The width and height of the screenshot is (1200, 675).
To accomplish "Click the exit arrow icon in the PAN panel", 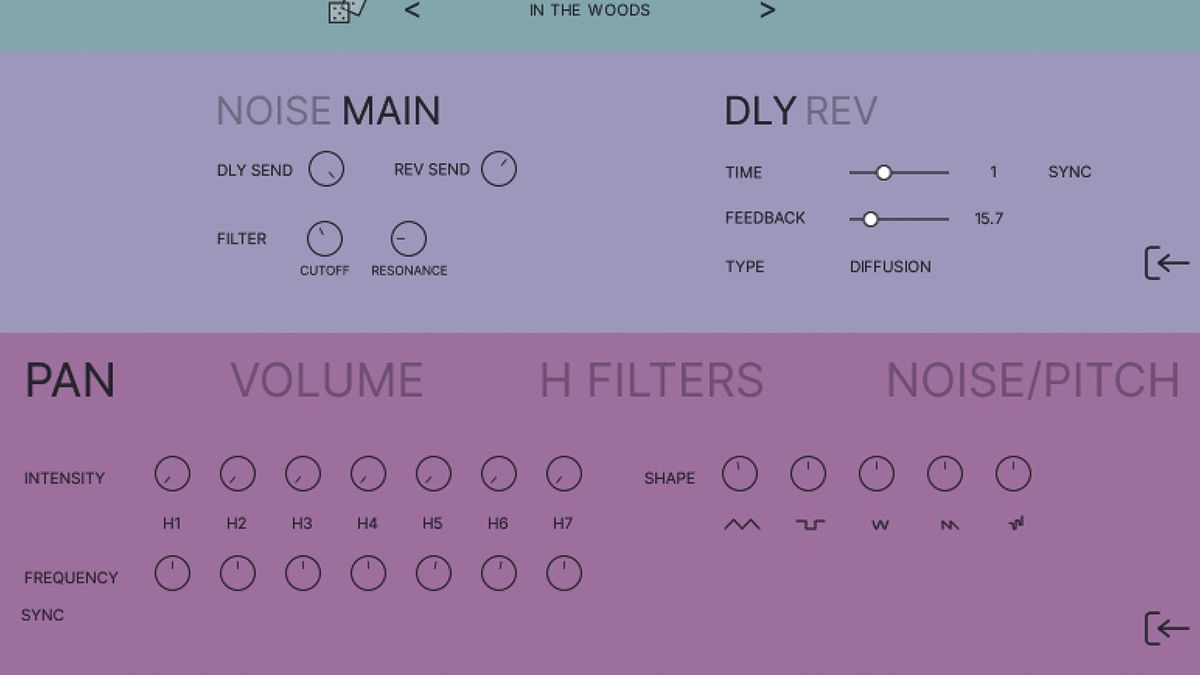I will tap(1166, 629).
